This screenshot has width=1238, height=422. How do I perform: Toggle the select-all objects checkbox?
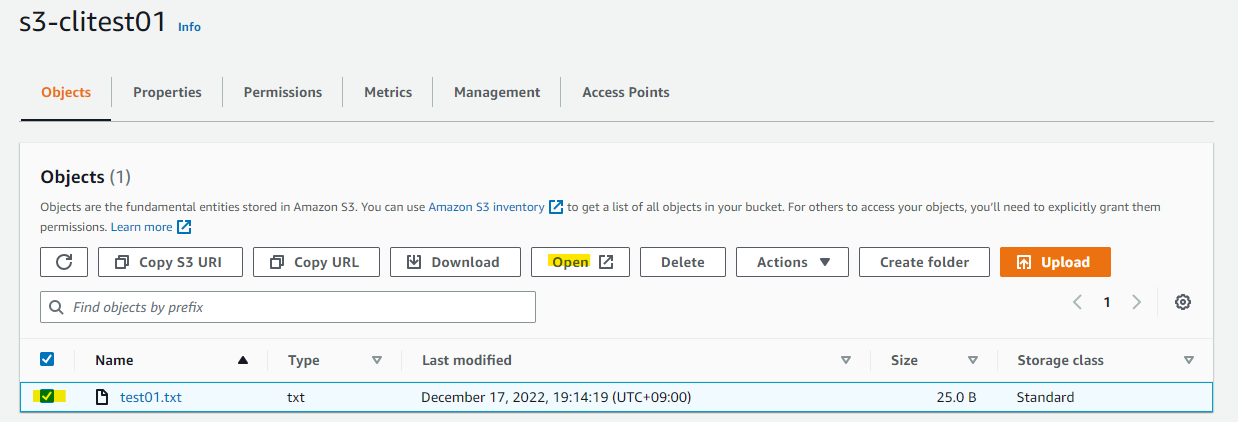[47, 359]
